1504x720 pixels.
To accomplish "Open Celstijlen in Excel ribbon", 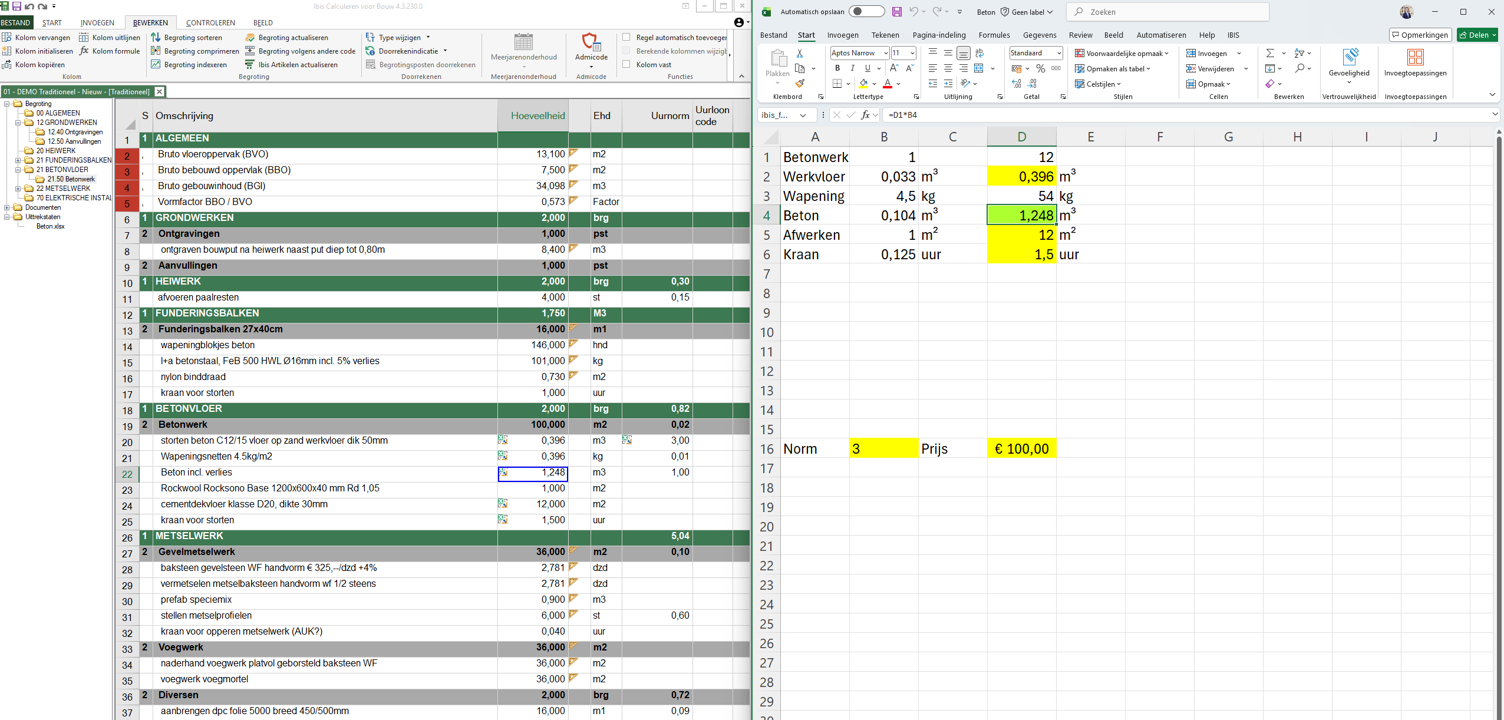I will tap(1098, 84).
